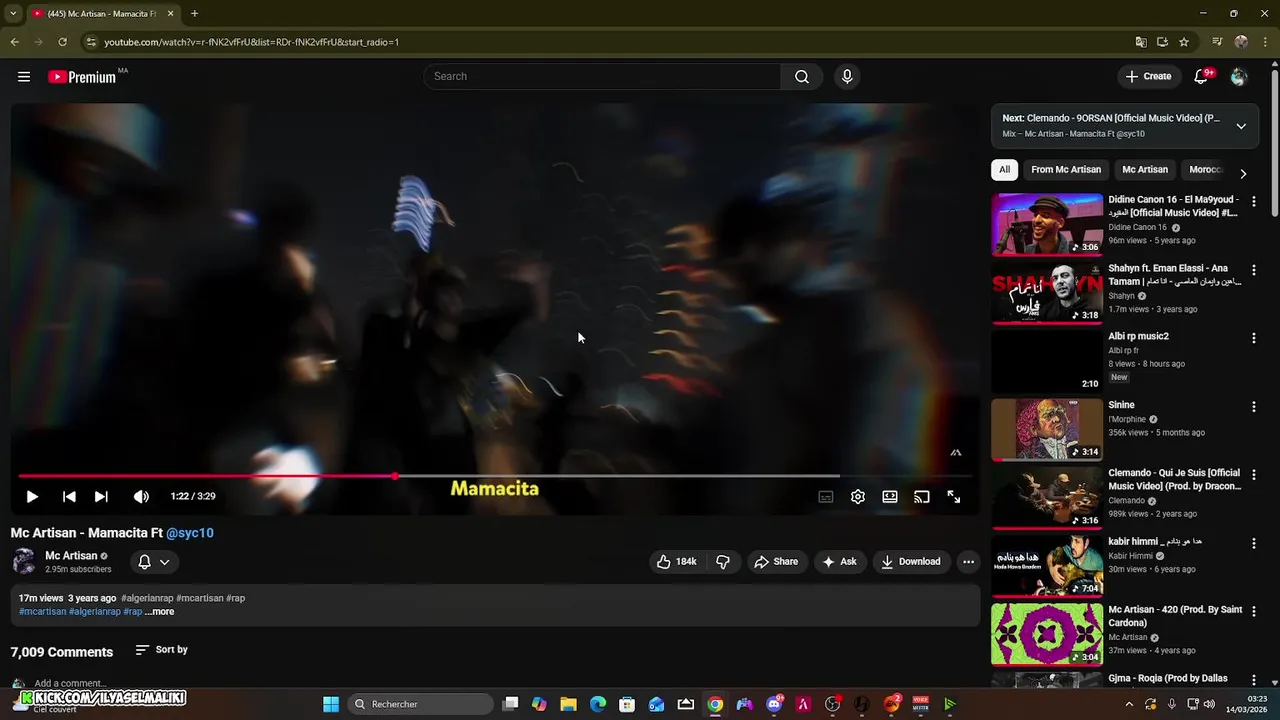Open options for Didine Canon 16 video
Viewport: 1280px width, 720px height.
[1254, 201]
